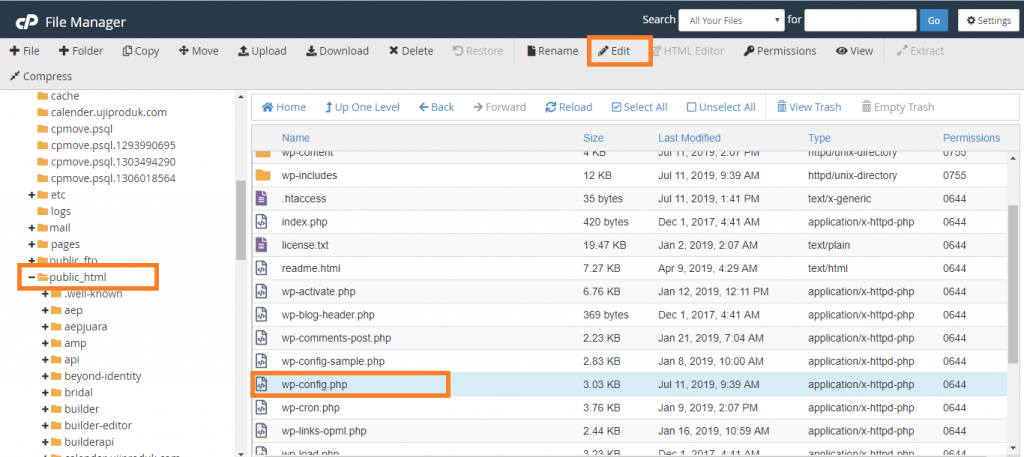
Task: Select cpmove.psql.1293990695 folder in tree
Action: 113,145
